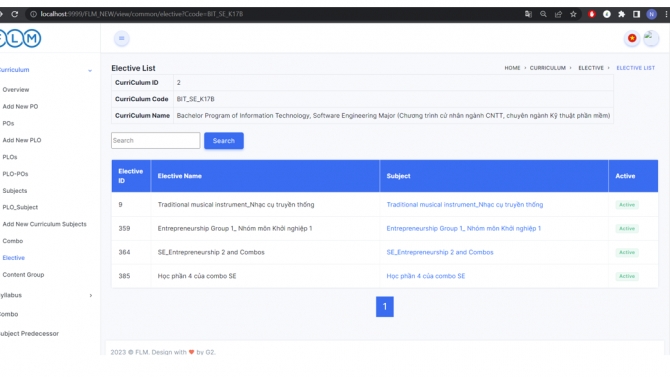
Task: Collapse the Curriculum sidebar section
Action: 46,70
